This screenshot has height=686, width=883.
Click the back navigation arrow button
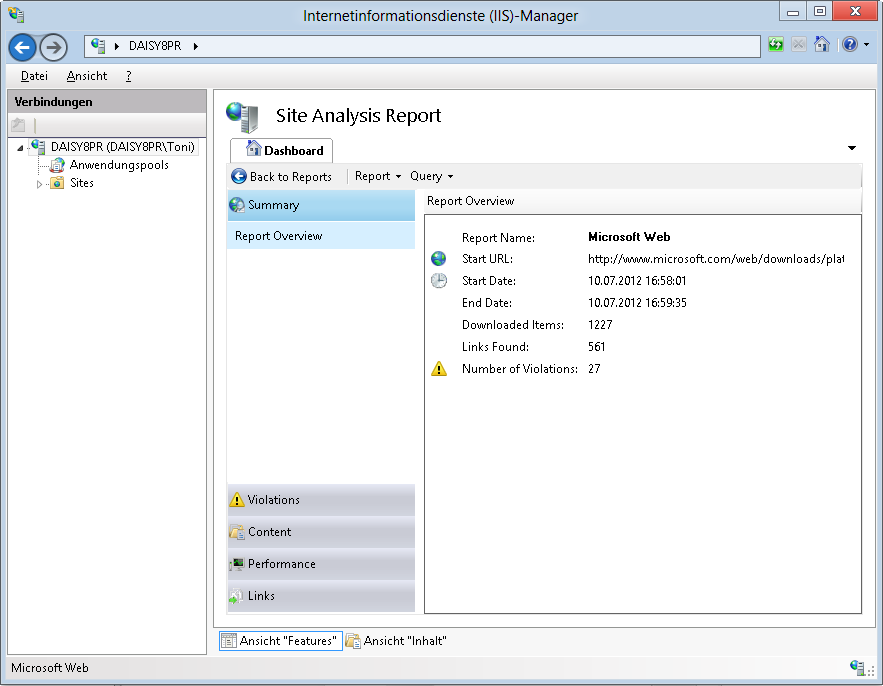[x=23, y=47]
